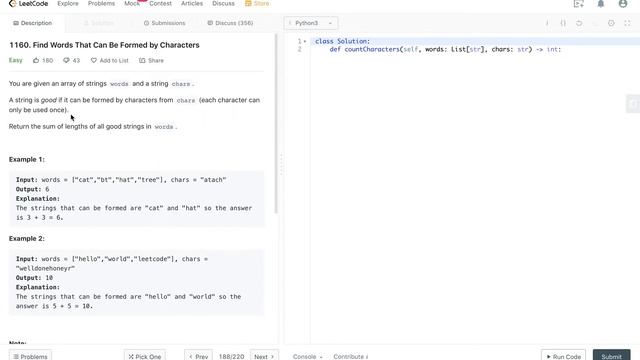Image resolution: width=640 pixels, height=360 pixels.
Task: Open the notifications bell
Action: pyautogui.click(x=601, y=4)
